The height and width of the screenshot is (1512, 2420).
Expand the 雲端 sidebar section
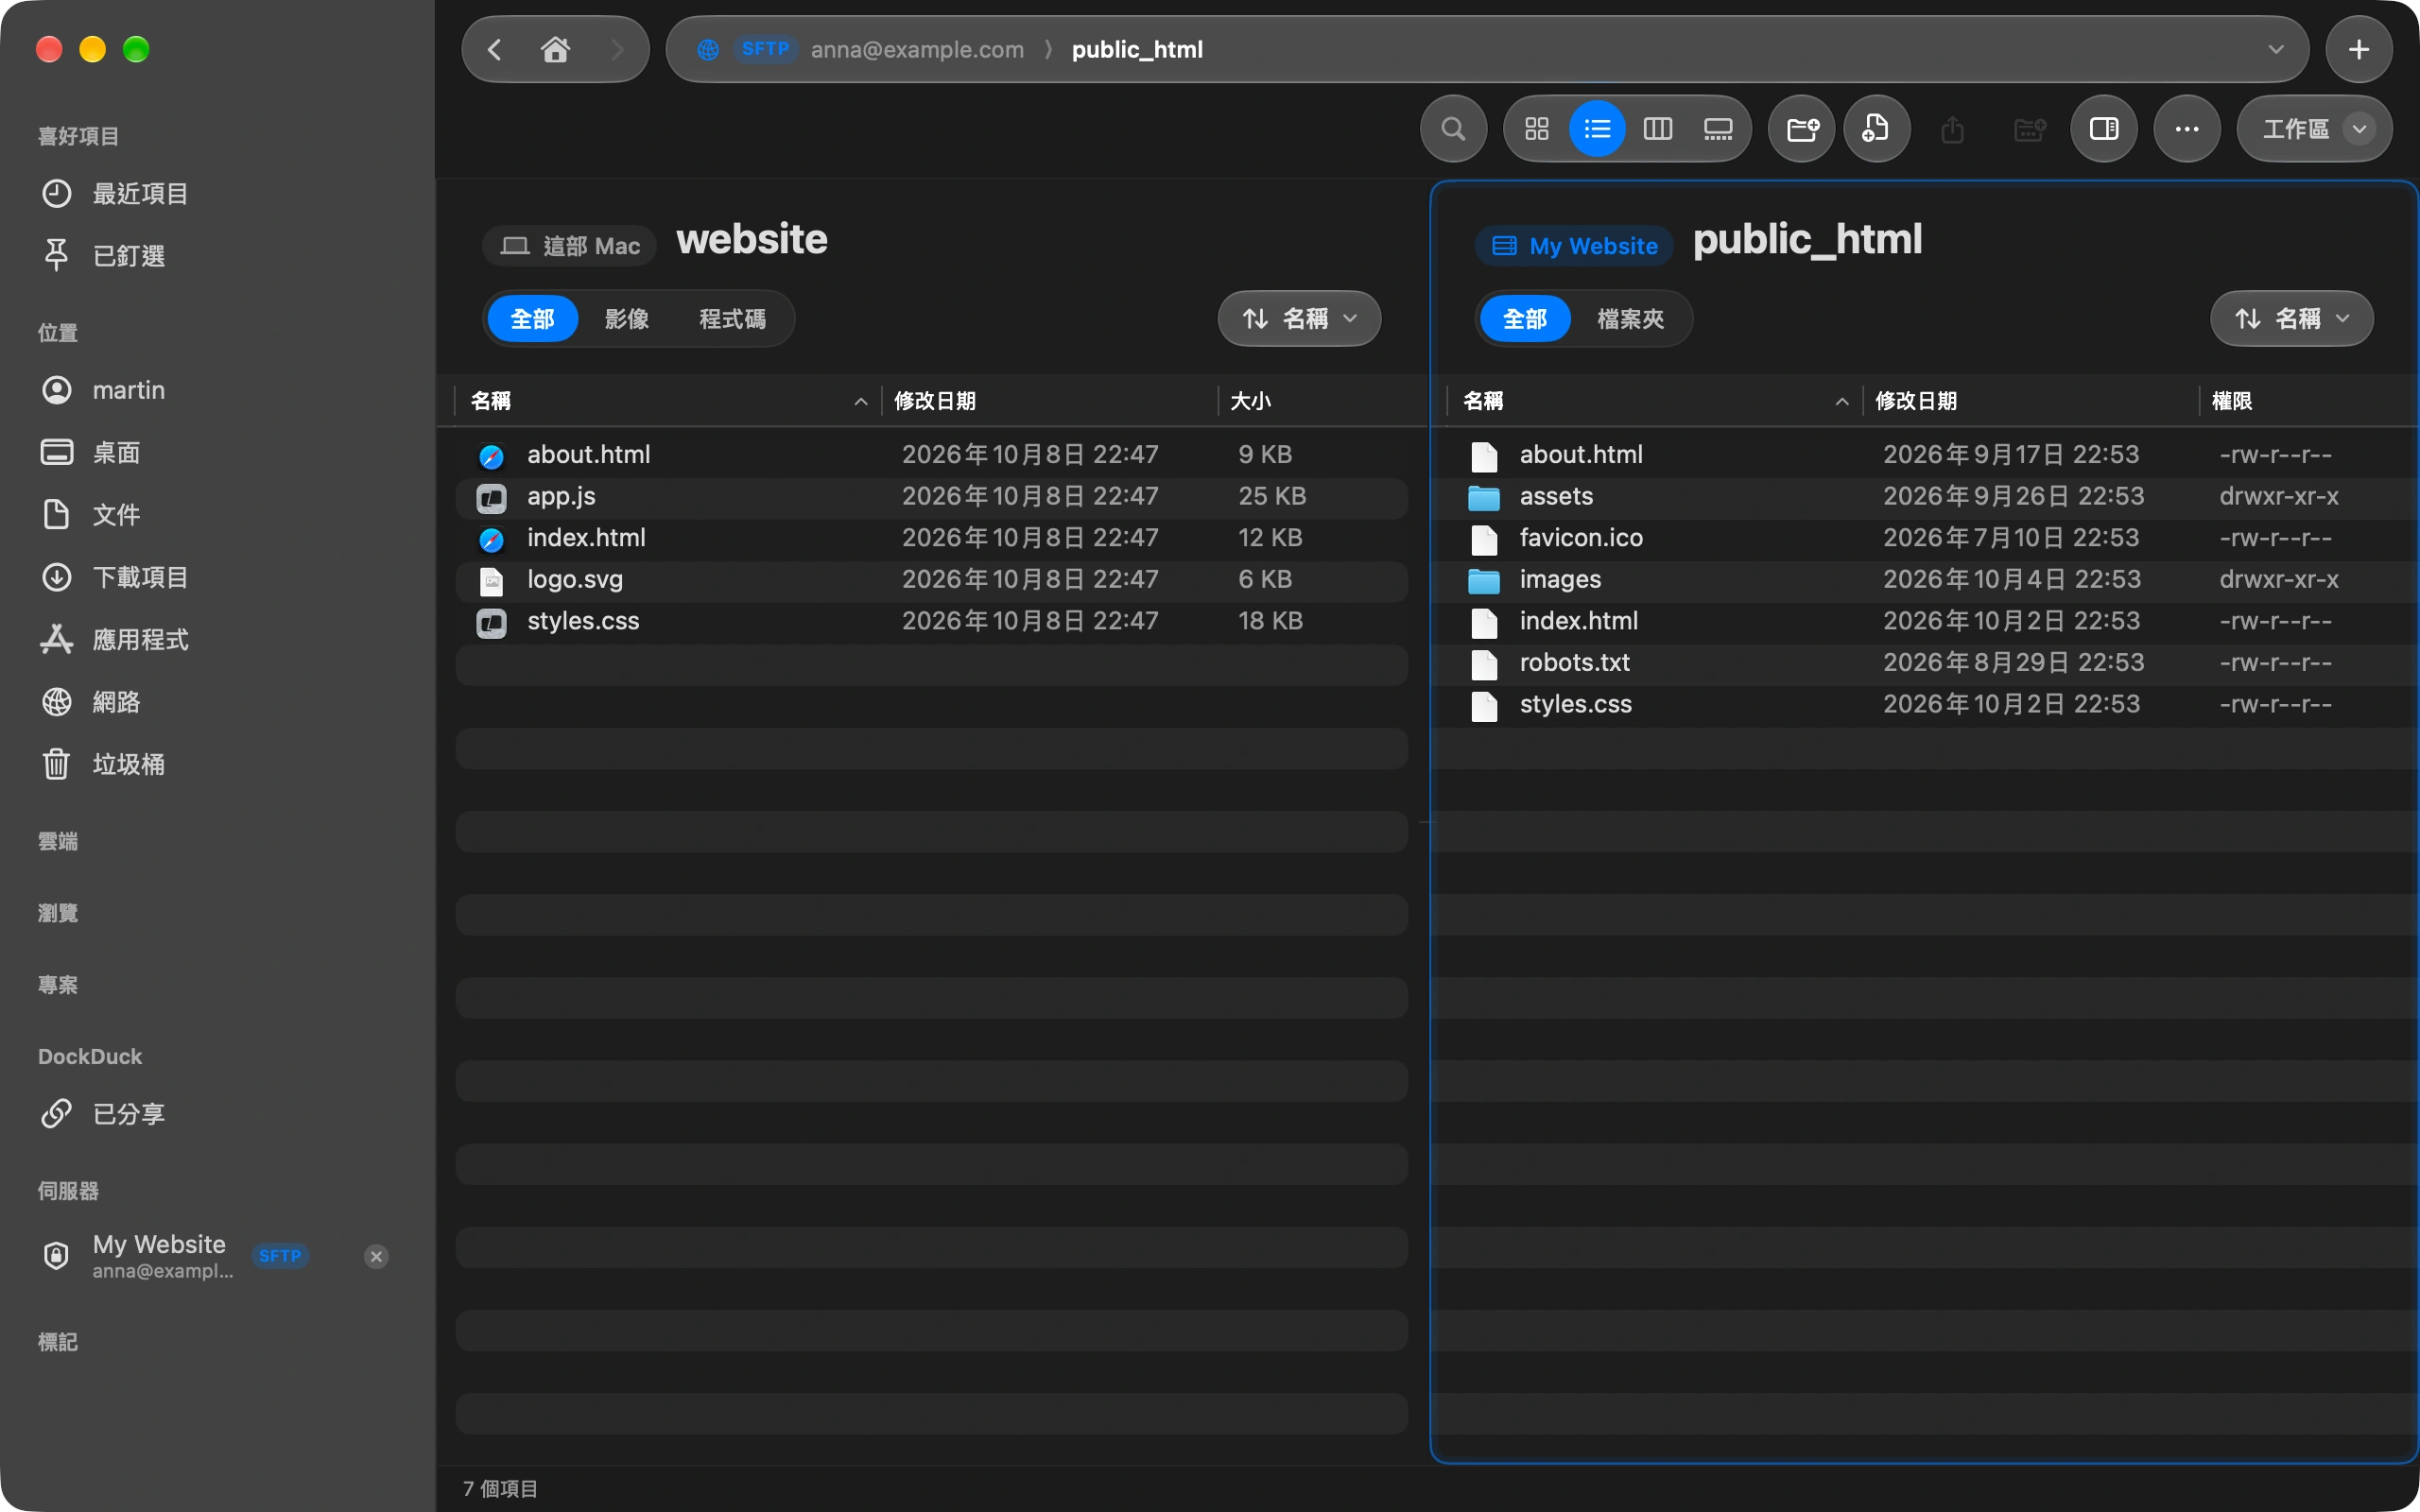(58, 841)
